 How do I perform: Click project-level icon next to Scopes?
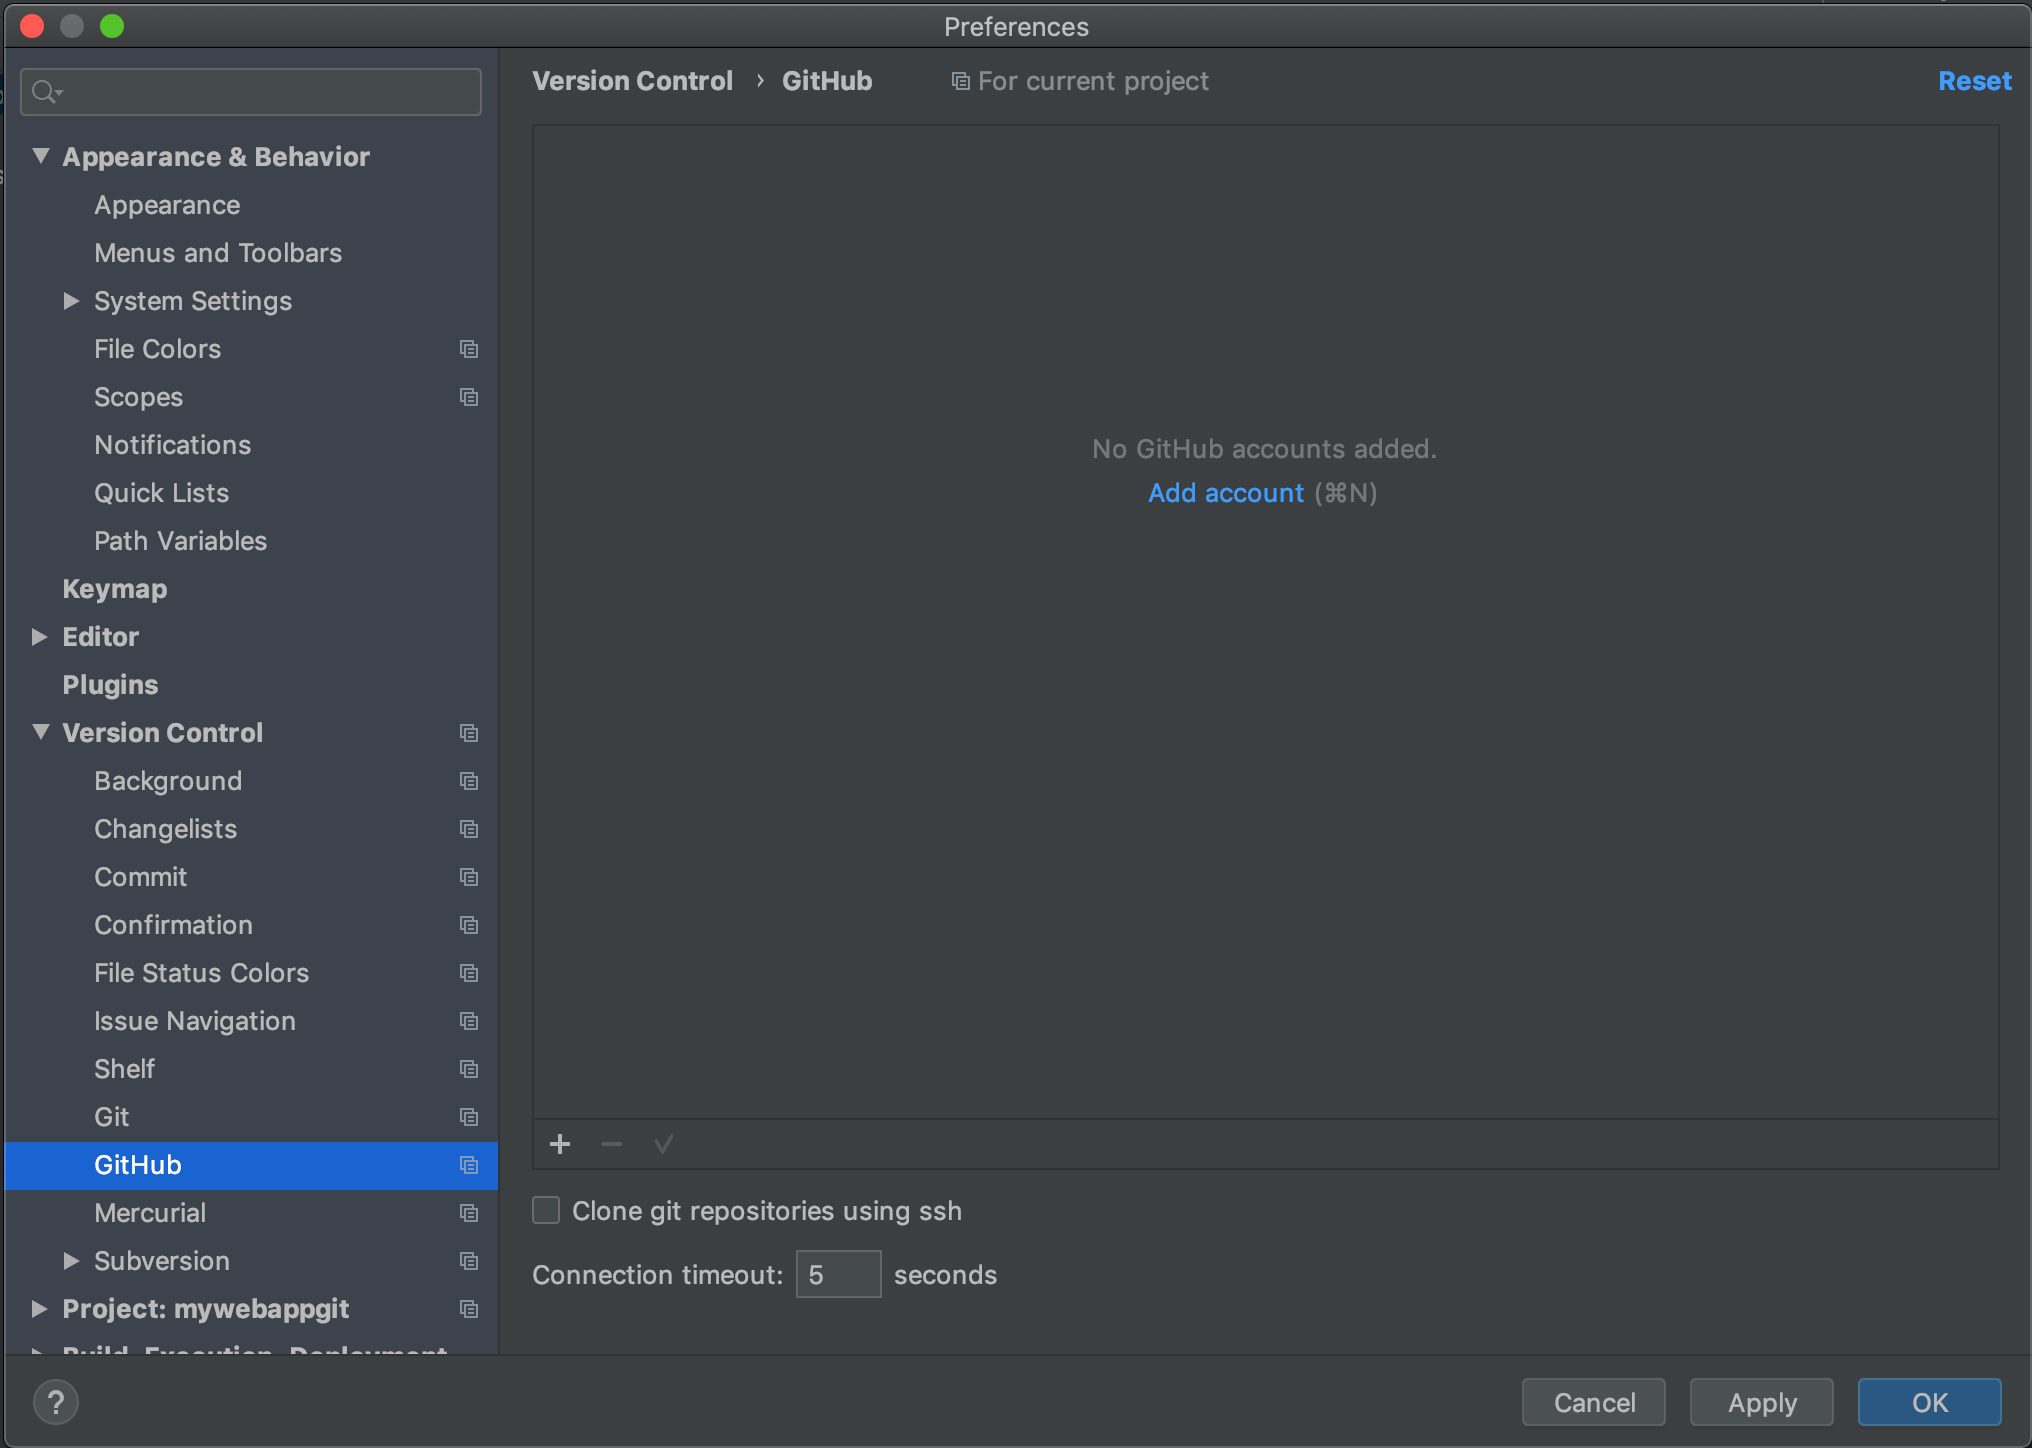point(468,397)
